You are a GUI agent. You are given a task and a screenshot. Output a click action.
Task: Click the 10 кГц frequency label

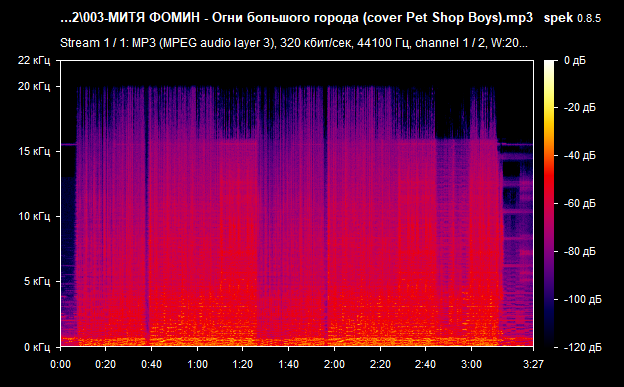tap(34, 216)
